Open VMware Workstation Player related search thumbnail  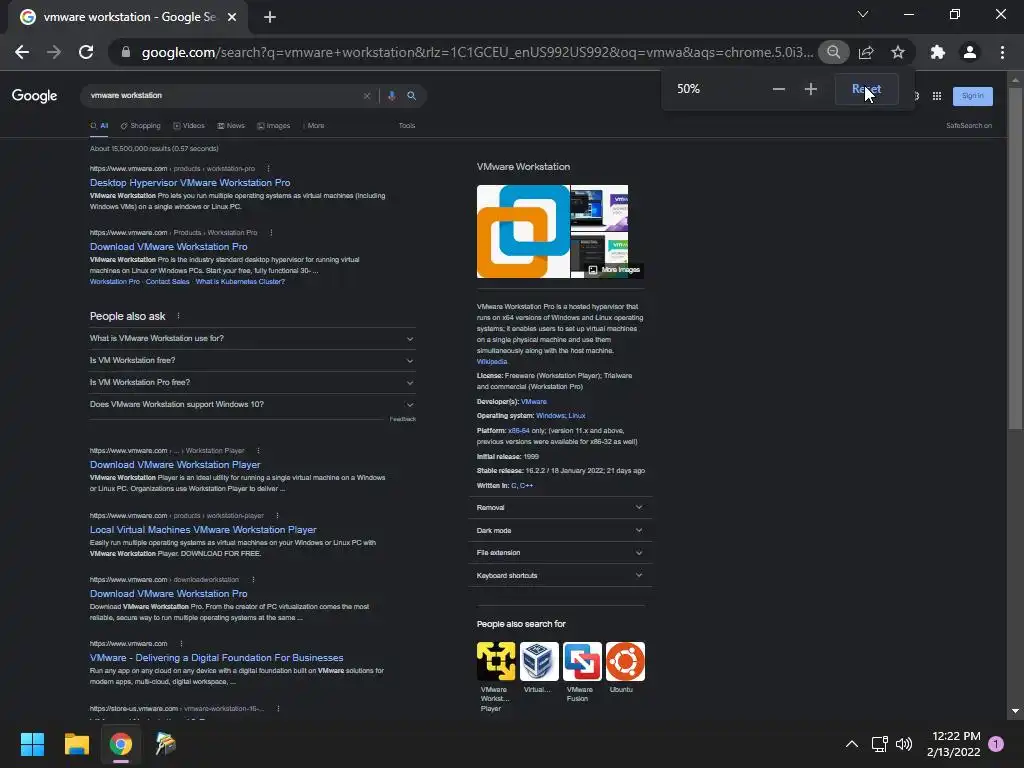point(496,661)
